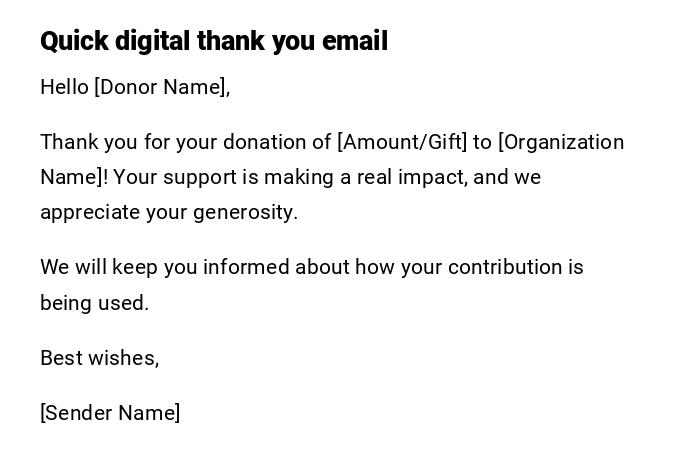
Task: Select the [Amount/Gift] placeholder text
Action: pos(402,142)
